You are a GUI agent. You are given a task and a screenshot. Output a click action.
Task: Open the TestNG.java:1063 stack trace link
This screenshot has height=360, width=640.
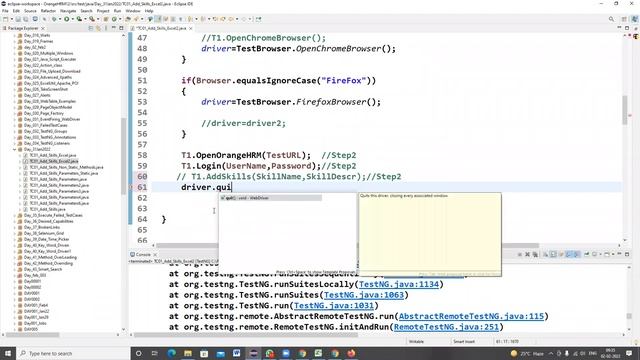tap(364, 295)
